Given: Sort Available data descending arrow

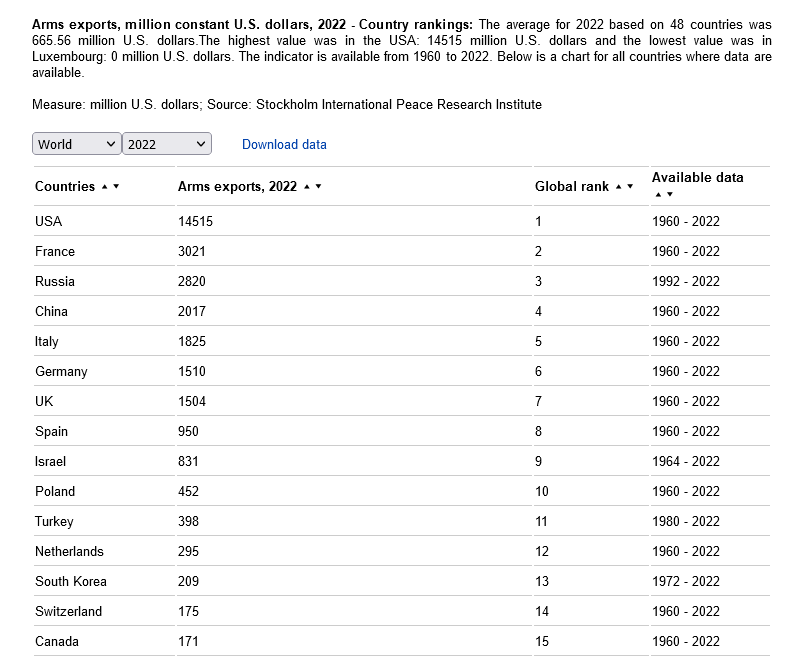Looking at the screenshot, I should [x=670, y=194].
